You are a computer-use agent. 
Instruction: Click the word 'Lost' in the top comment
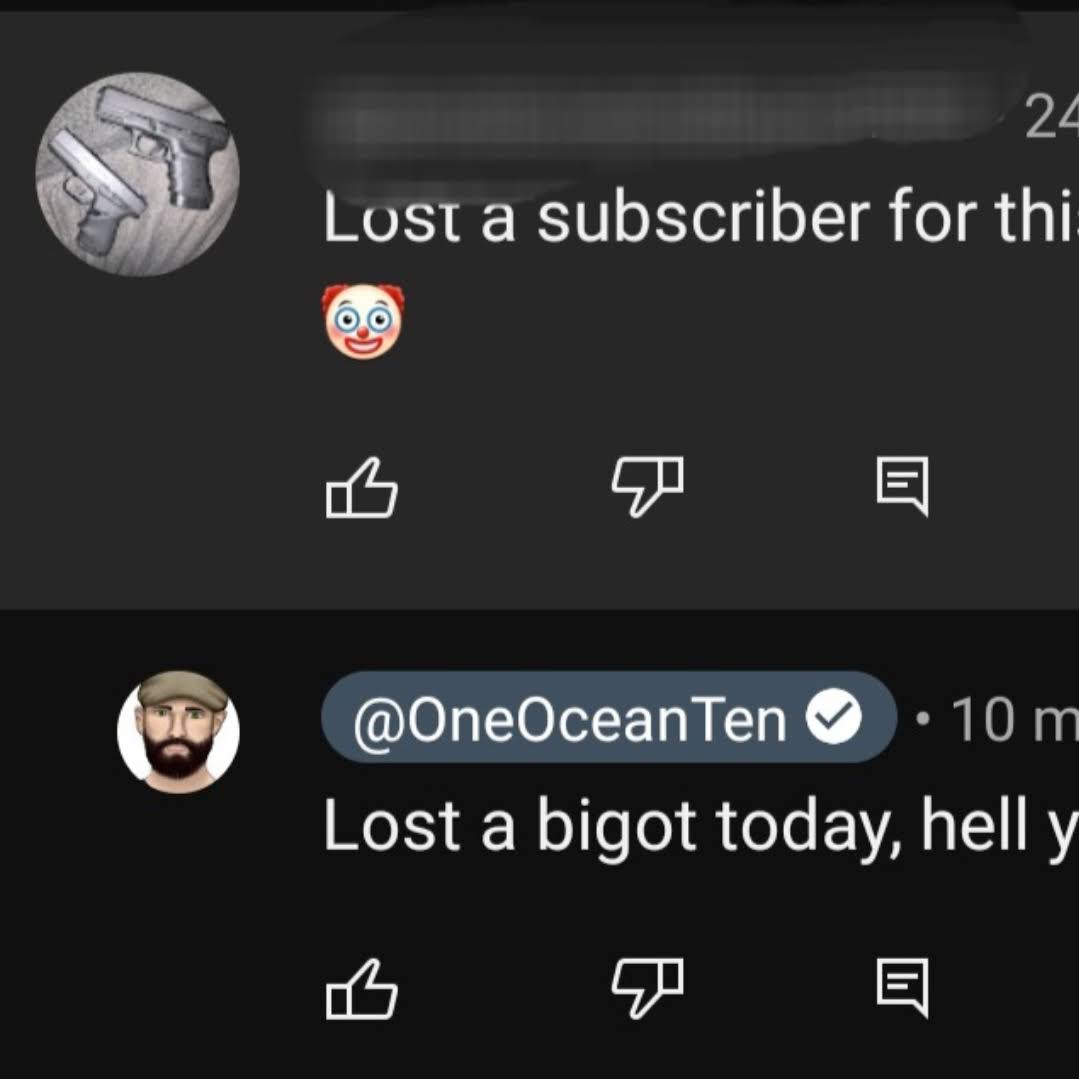click(x=392, y=216)
